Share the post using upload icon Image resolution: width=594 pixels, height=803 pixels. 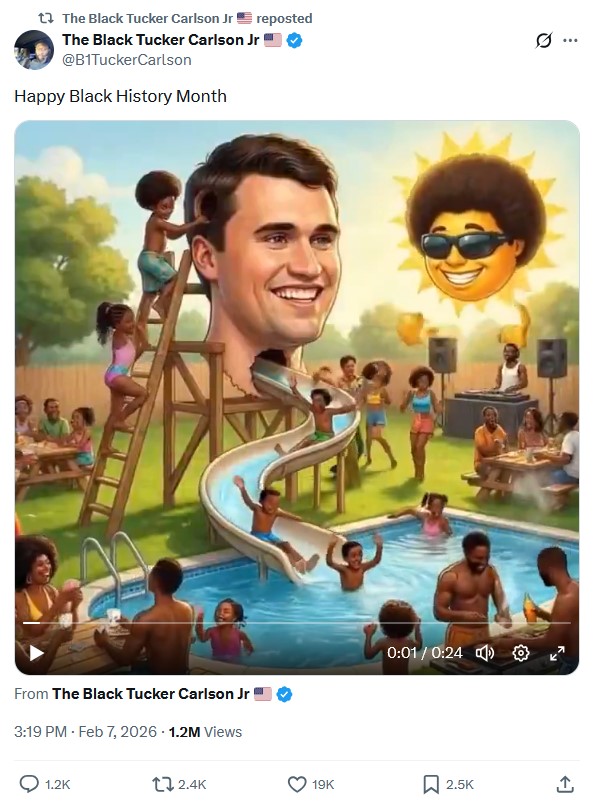pyautogui.click(x=565, y=784)
